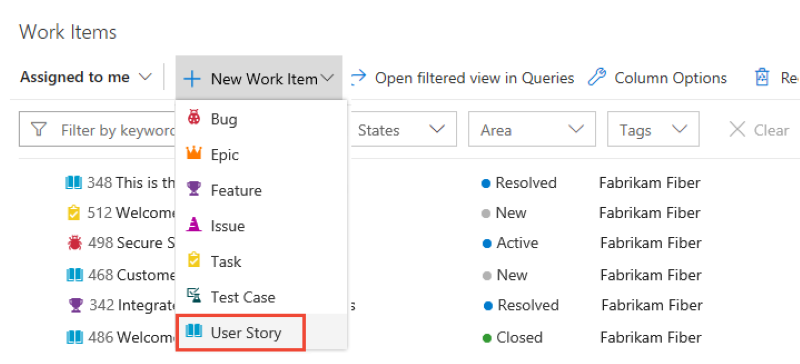Click the bug icon on row 498
The width and height of the screenshot is (800, 364).
point(74,243)
